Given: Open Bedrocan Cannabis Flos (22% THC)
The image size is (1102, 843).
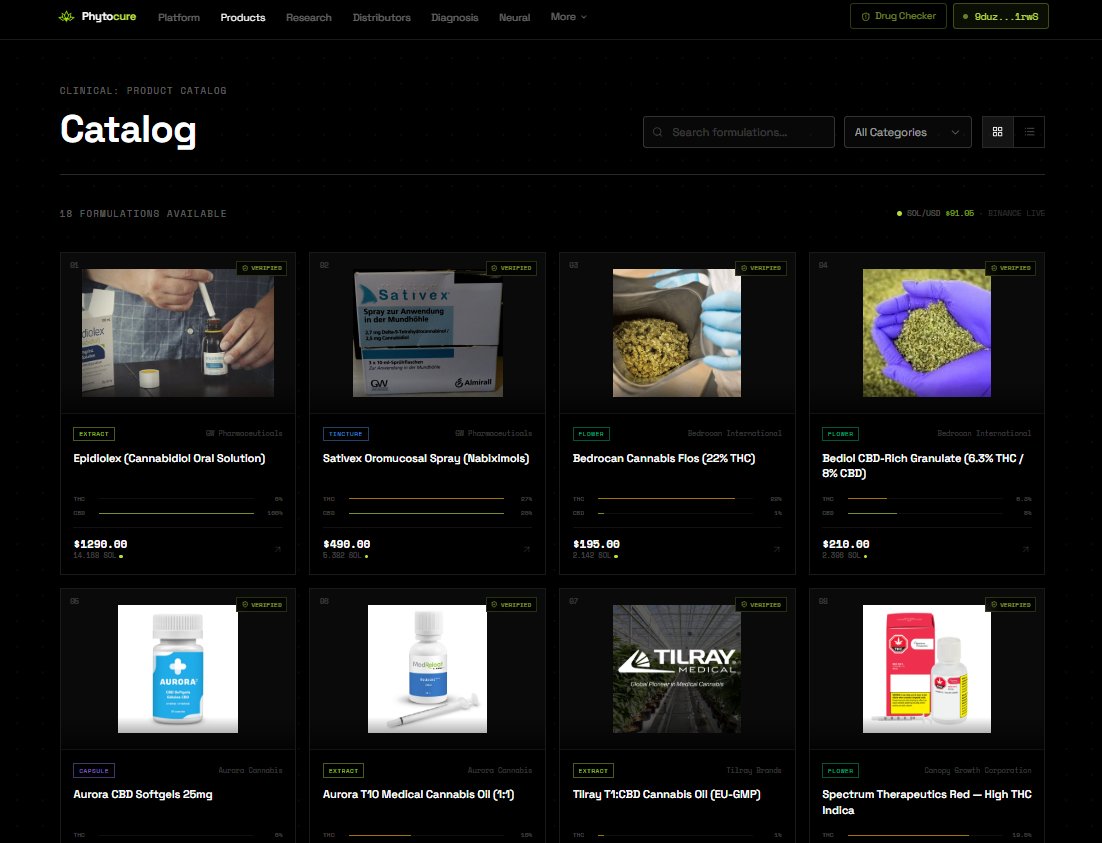Looking at the screenshot, I should tap(664, 458).
